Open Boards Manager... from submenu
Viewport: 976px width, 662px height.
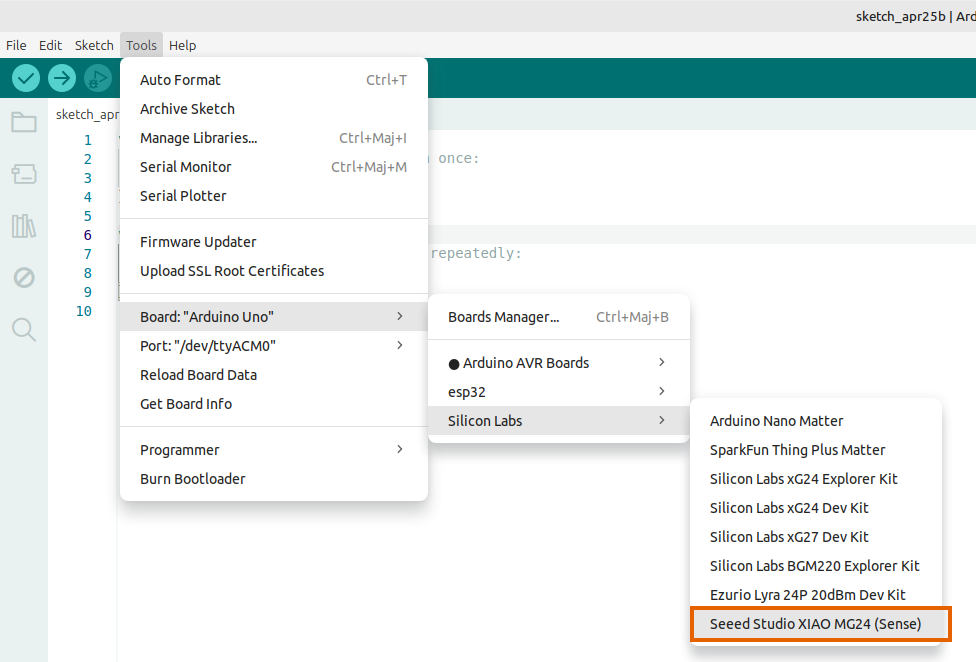[x=559, y=317]
